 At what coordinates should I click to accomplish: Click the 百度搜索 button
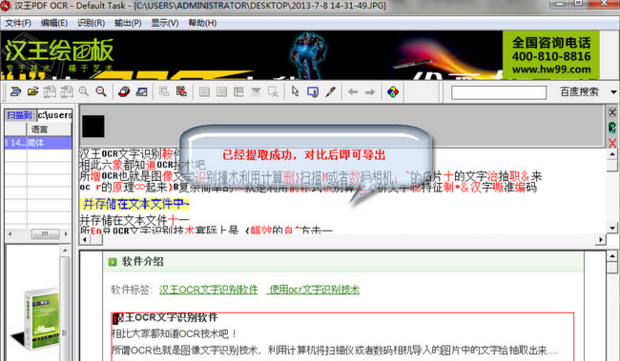579,92
